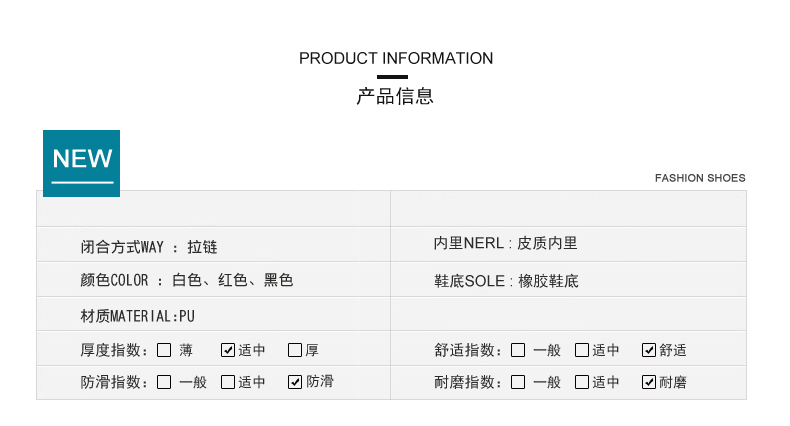
Task: Click the 内里NERL 皮质内里 cell
Action: pyautogui.click(x=505, y=243)
